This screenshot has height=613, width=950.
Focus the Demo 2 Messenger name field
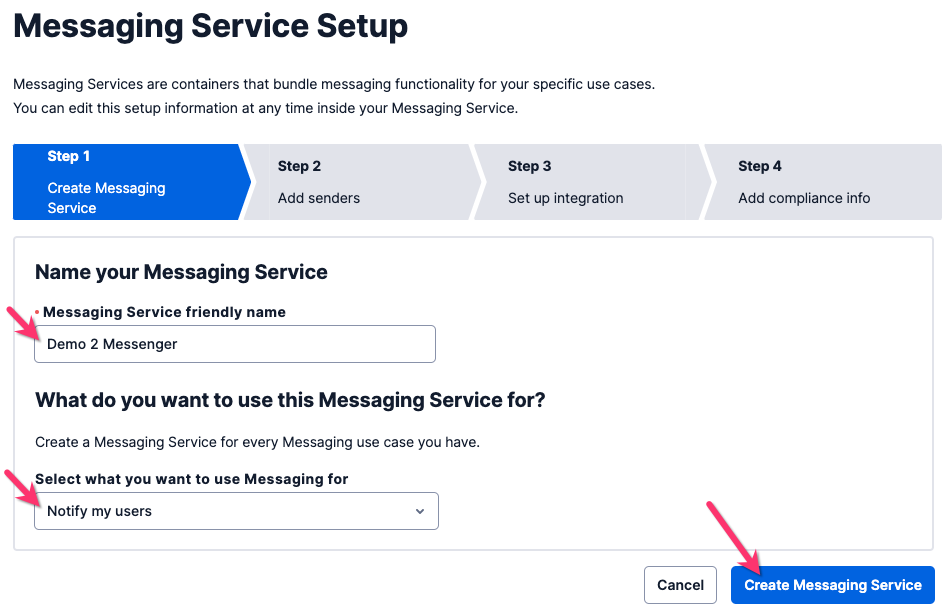235,344
